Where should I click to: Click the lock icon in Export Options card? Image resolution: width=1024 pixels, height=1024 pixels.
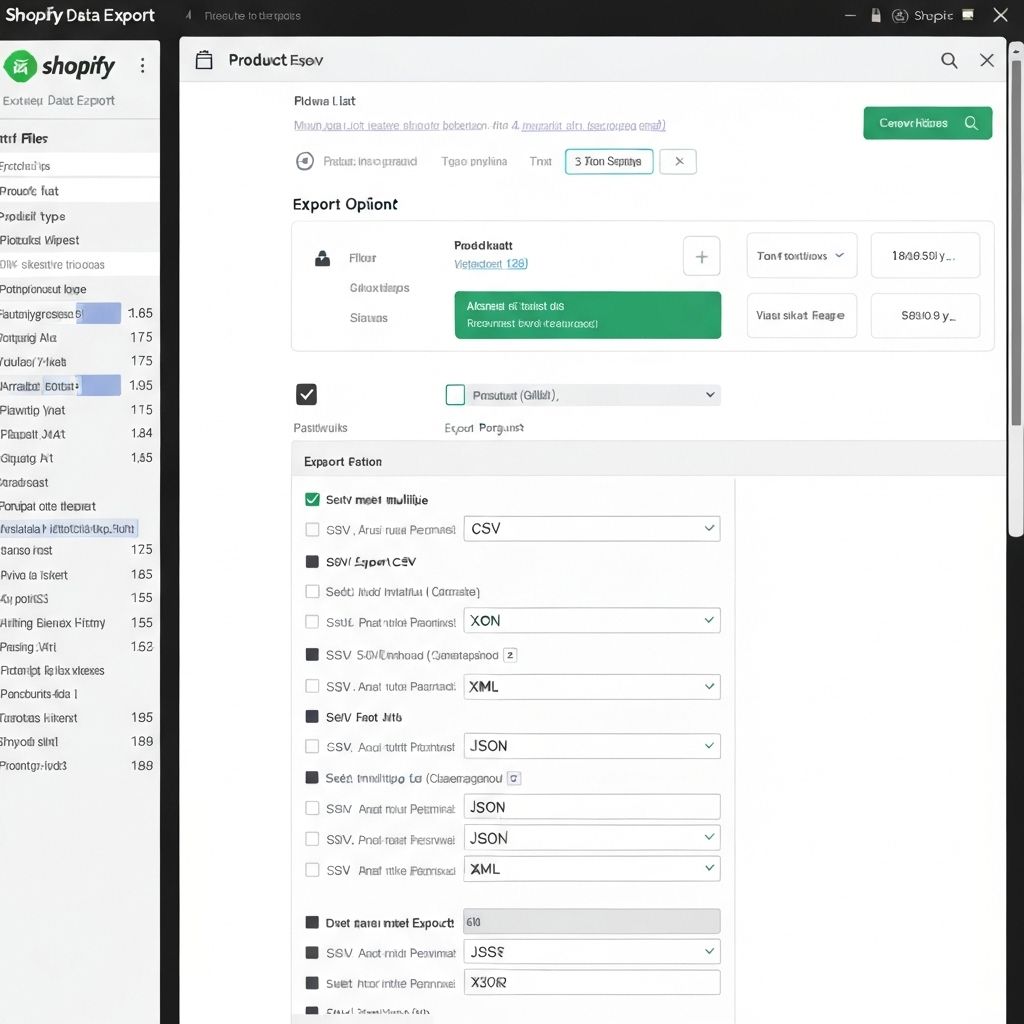tap(322, 258)
